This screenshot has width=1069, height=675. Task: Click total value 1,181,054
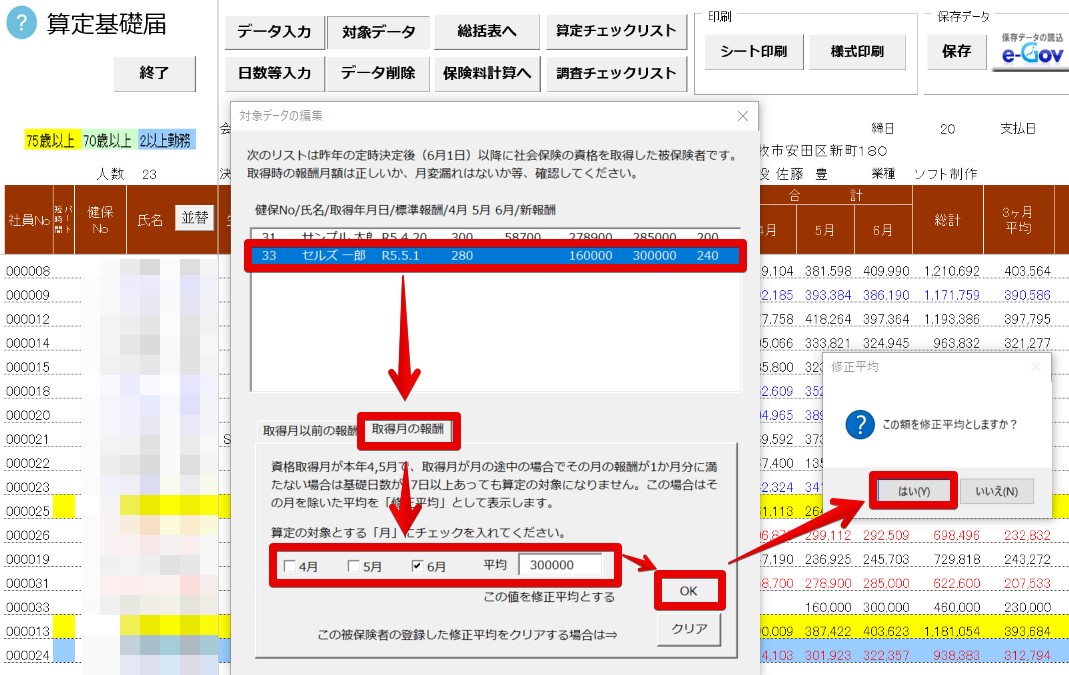pos(952,631)
